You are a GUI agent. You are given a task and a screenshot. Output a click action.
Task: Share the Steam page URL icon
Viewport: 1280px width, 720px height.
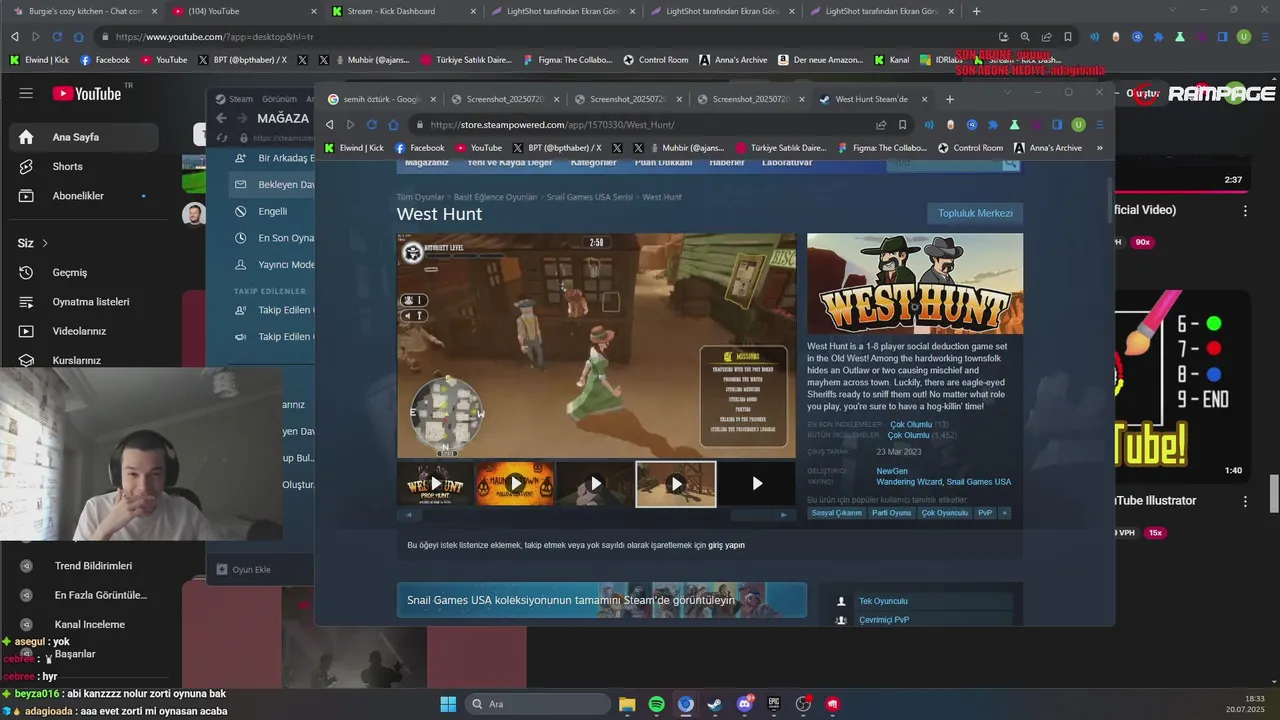881,125
